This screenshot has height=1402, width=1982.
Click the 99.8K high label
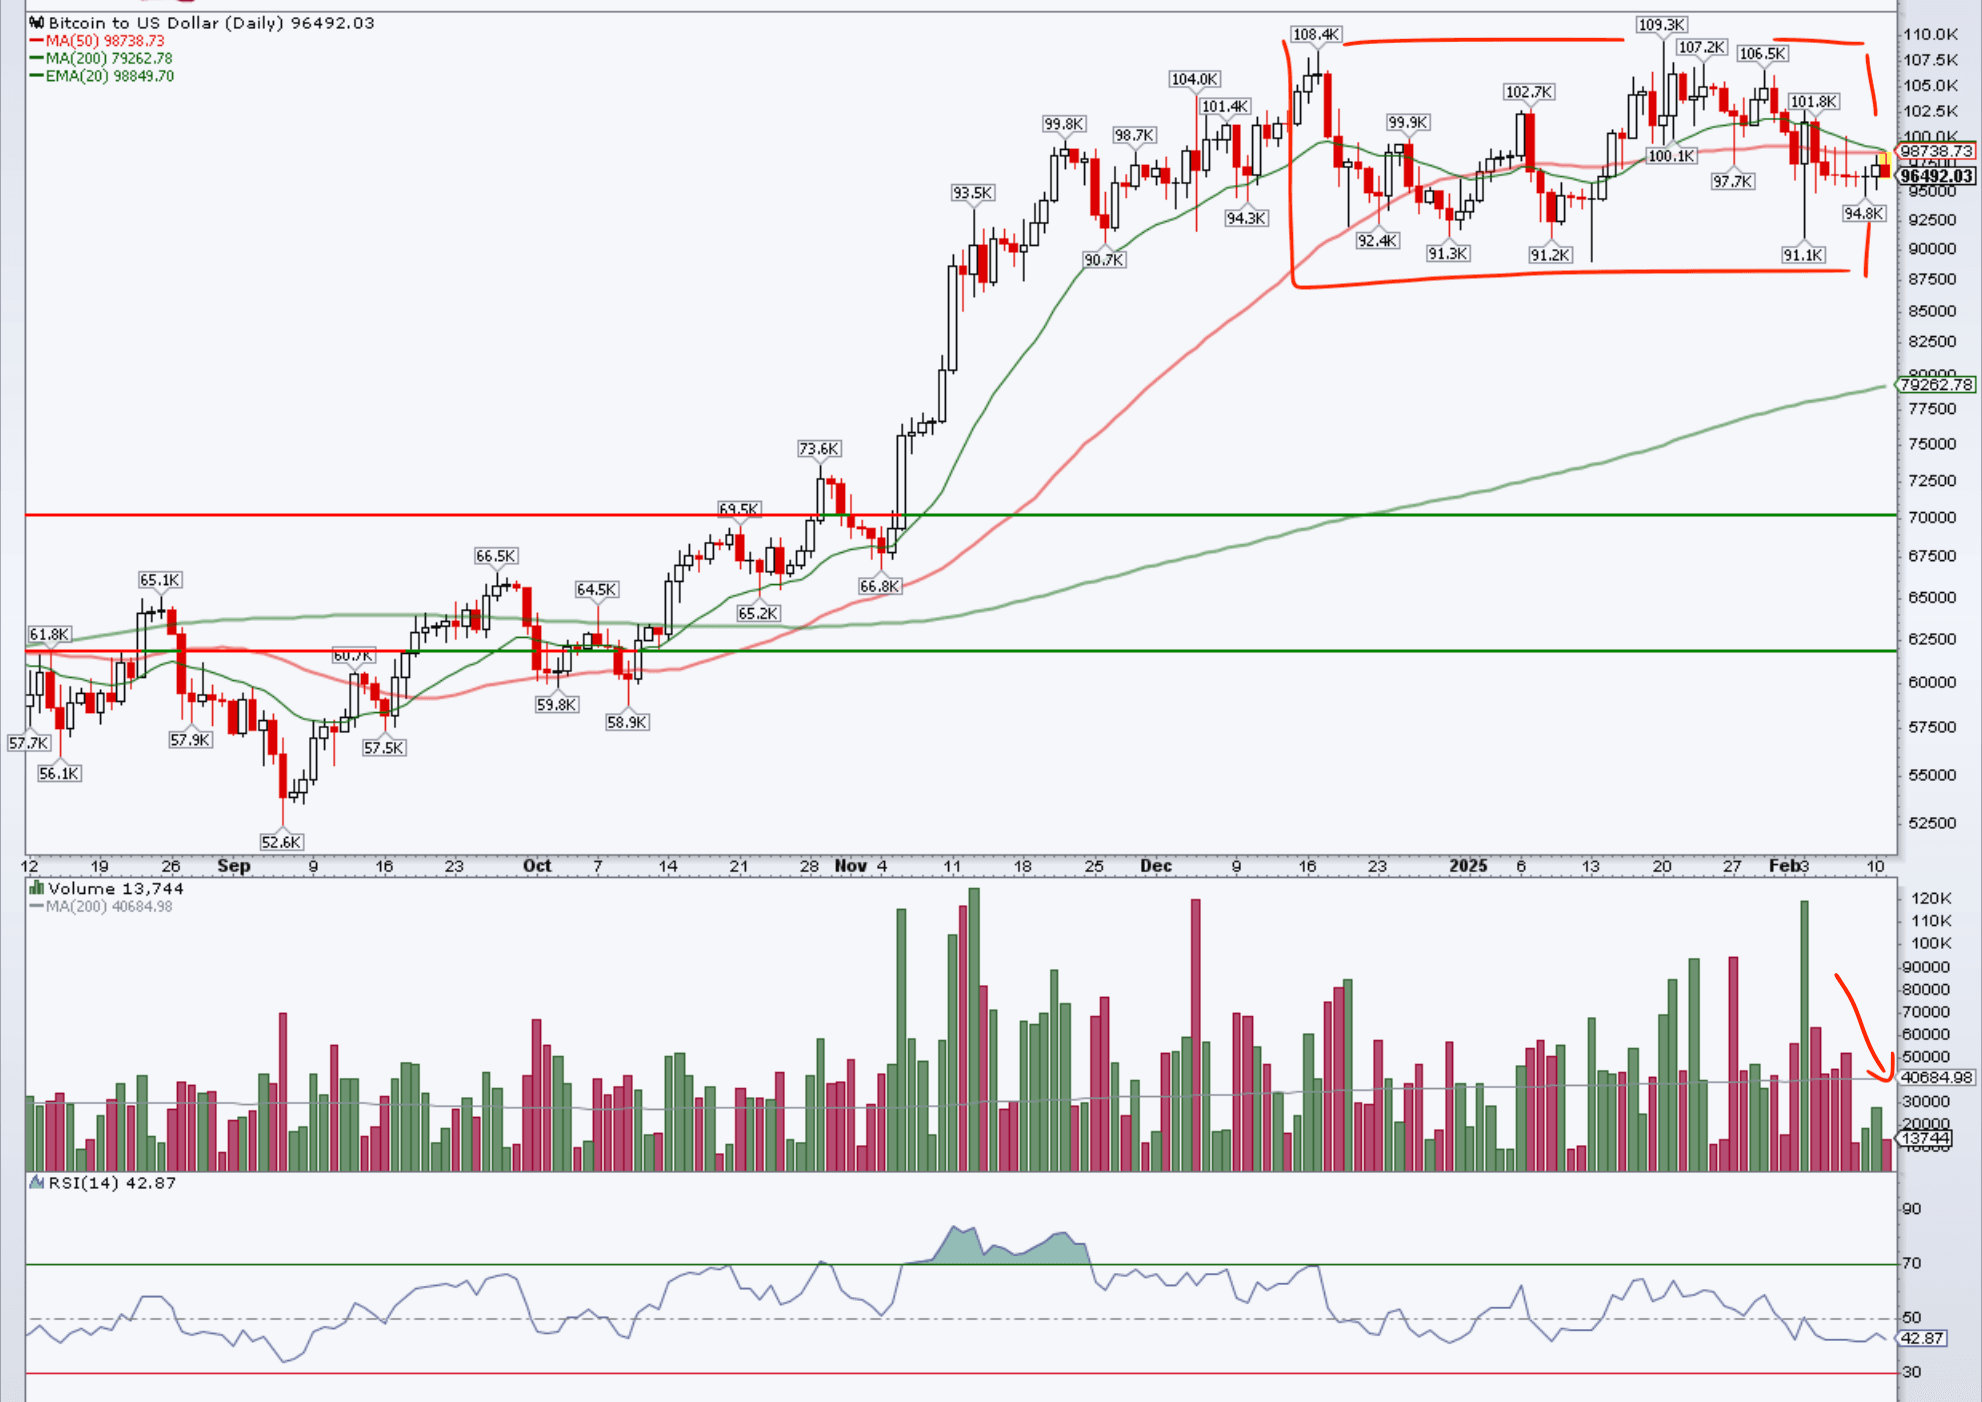click(1064, 124)
